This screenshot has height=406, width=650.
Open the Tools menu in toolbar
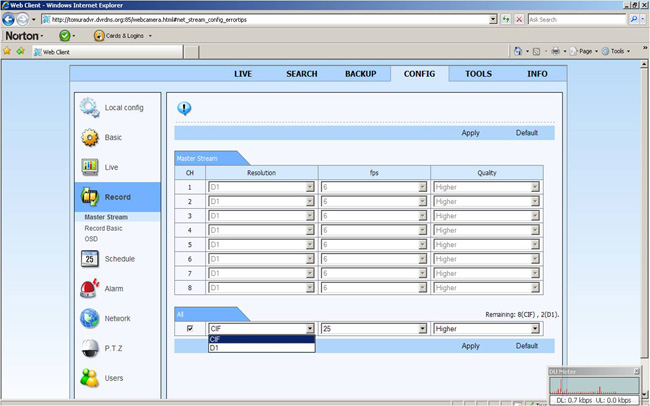point(616,51)
